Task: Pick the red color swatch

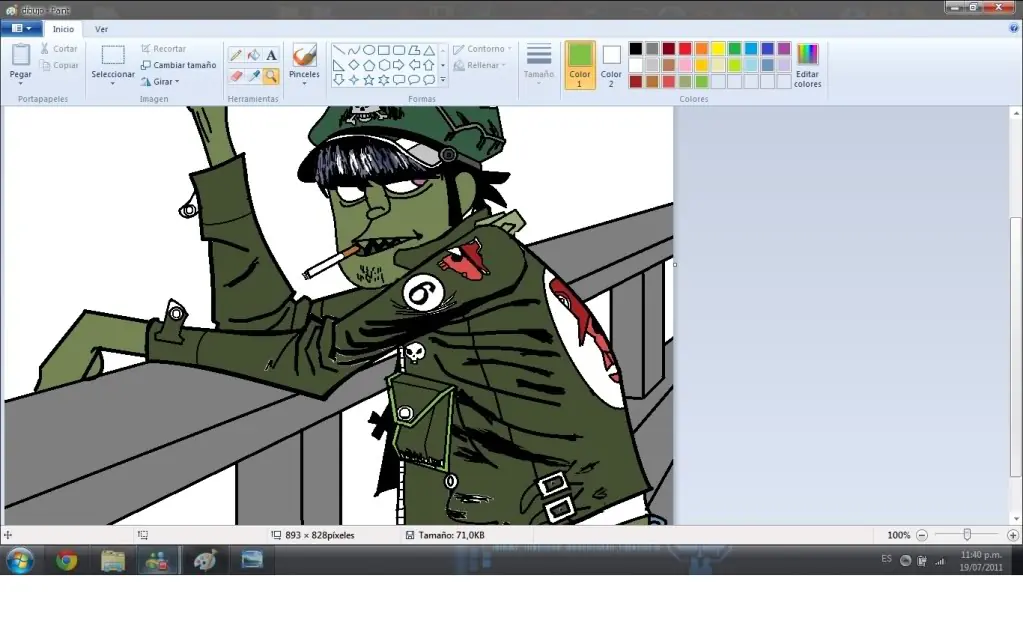Action: coord(685,49)
